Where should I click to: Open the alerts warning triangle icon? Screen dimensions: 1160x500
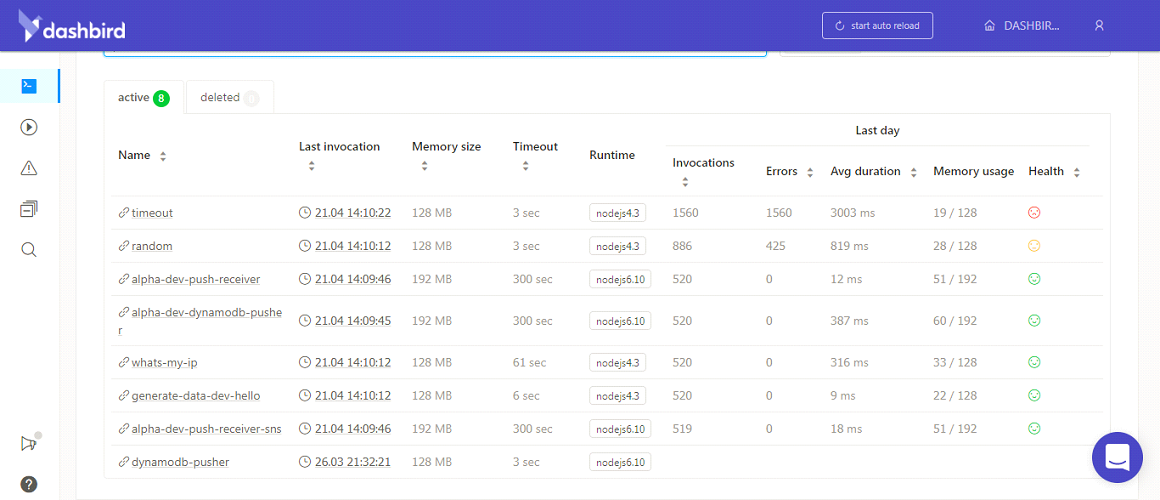point(29,168)
